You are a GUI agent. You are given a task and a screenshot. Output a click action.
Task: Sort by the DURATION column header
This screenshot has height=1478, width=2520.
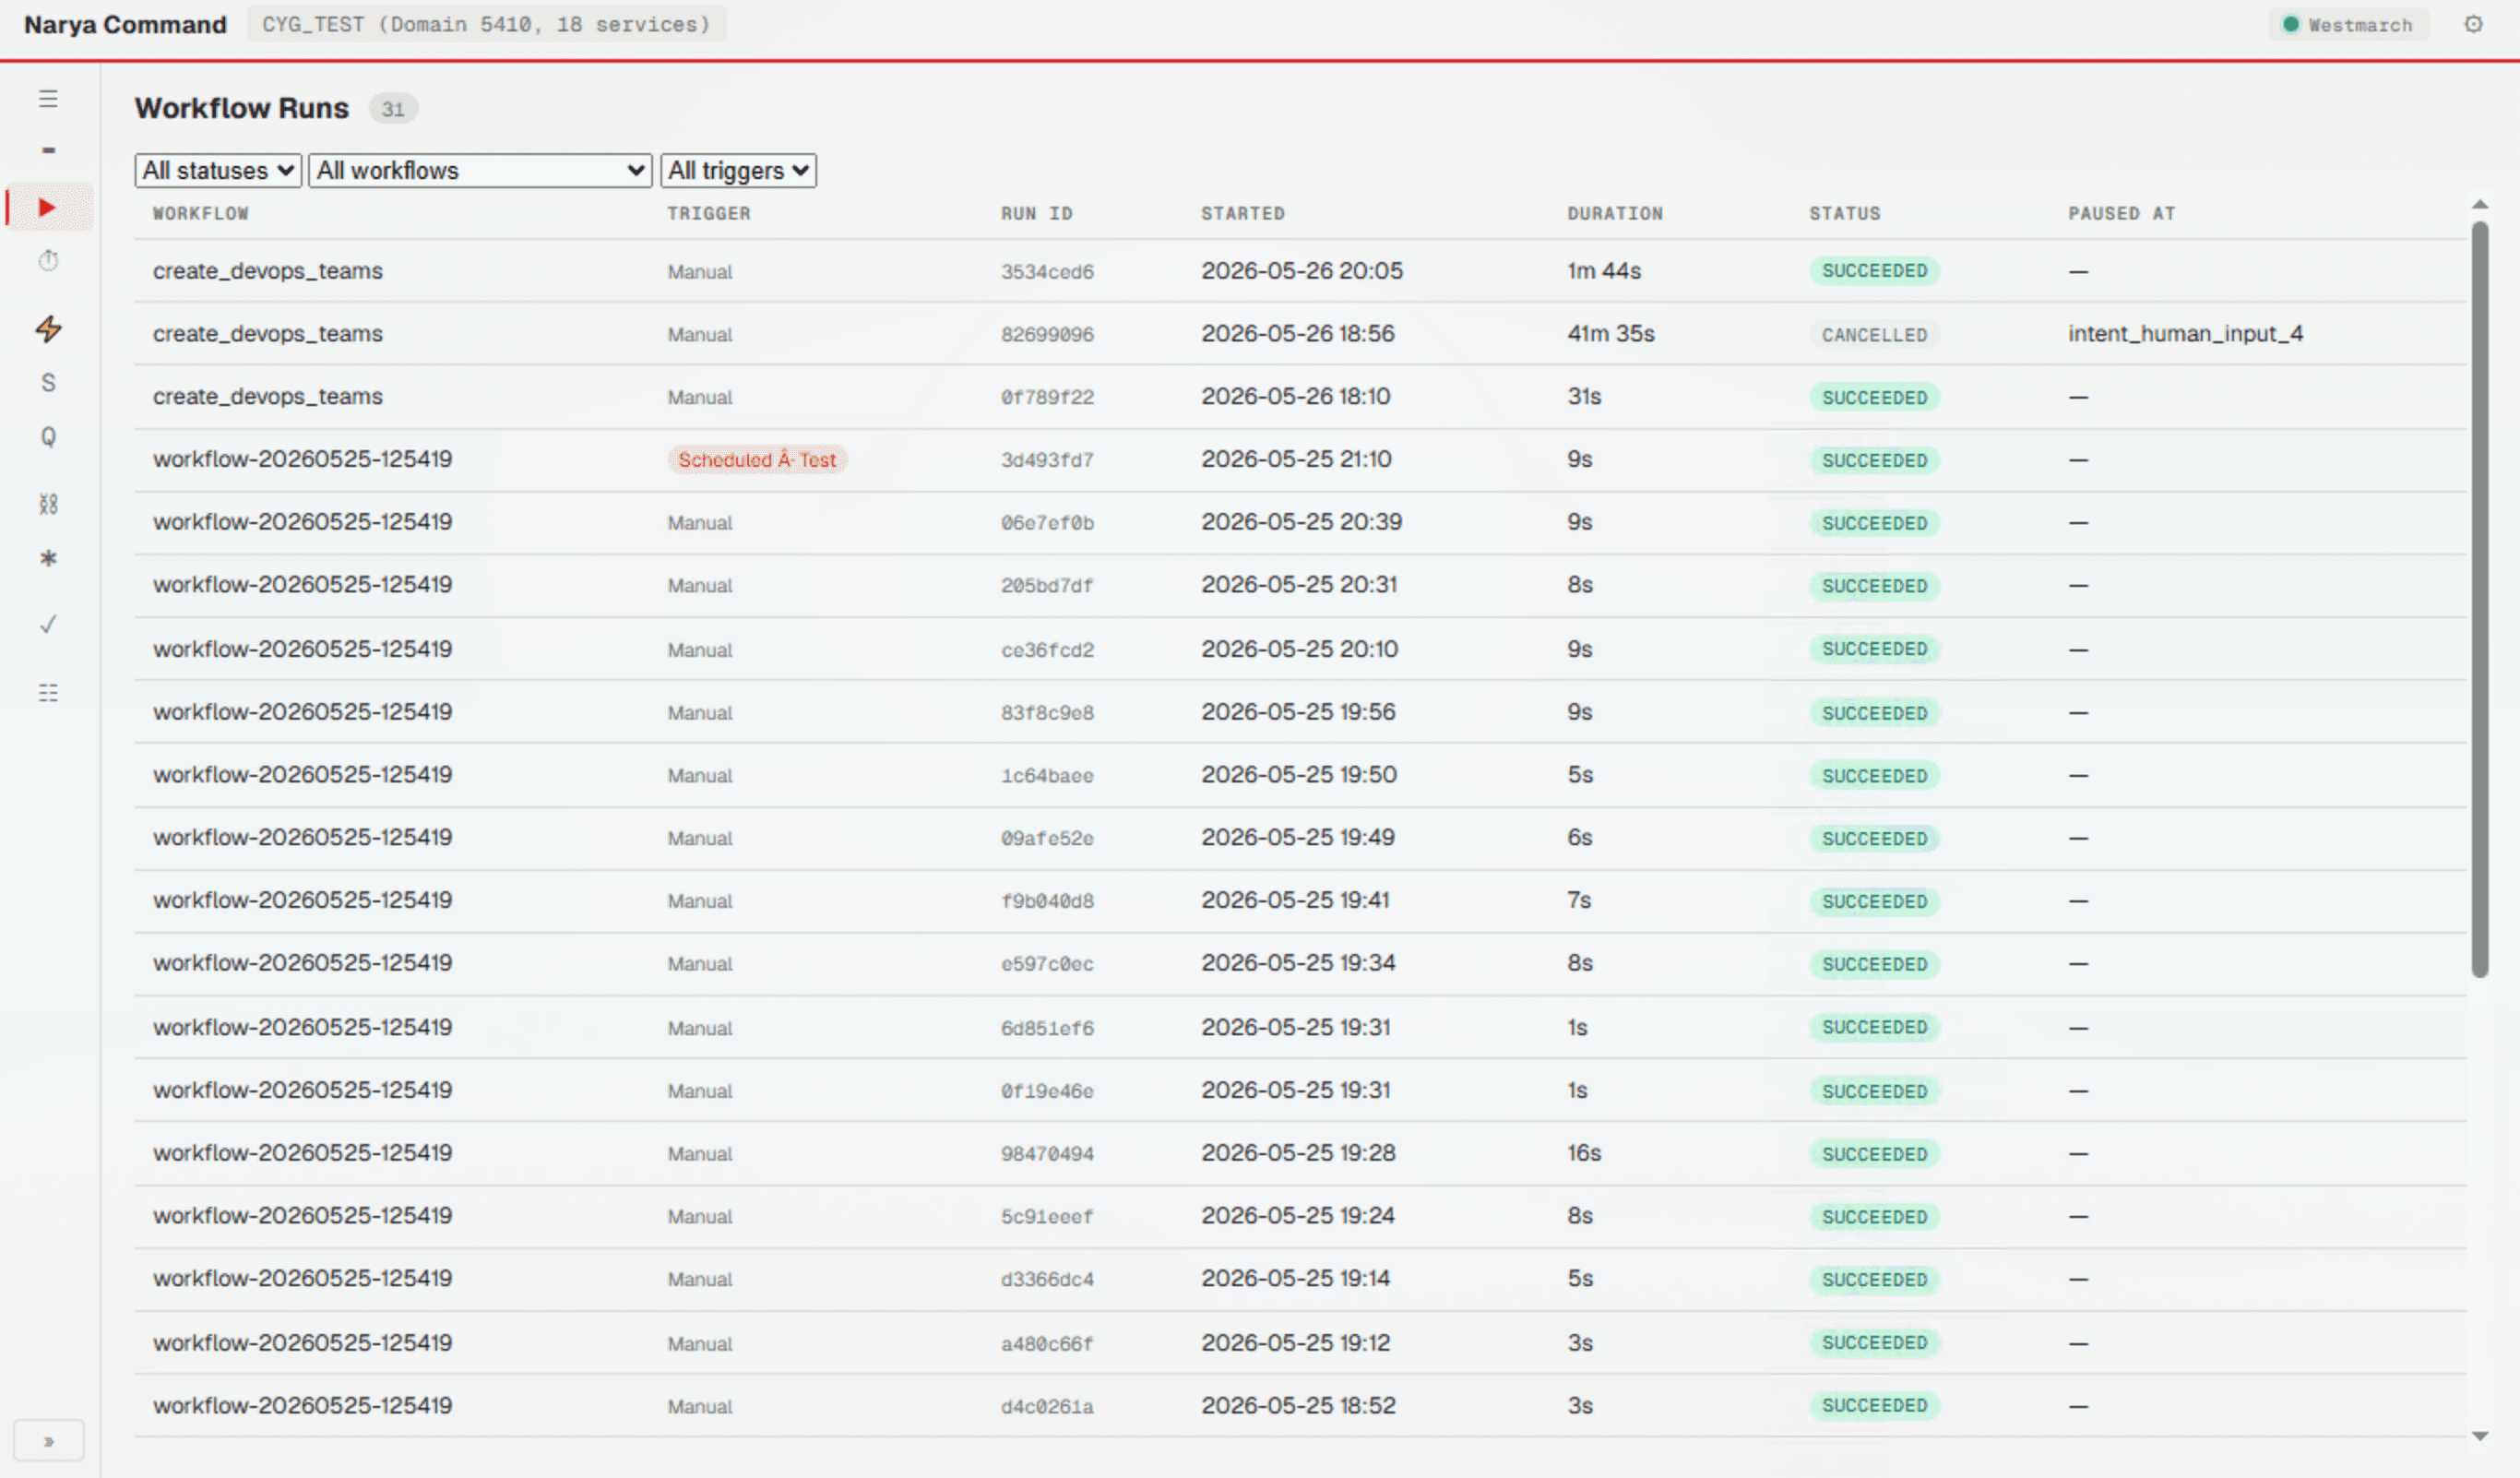(x=1615, y=213)
